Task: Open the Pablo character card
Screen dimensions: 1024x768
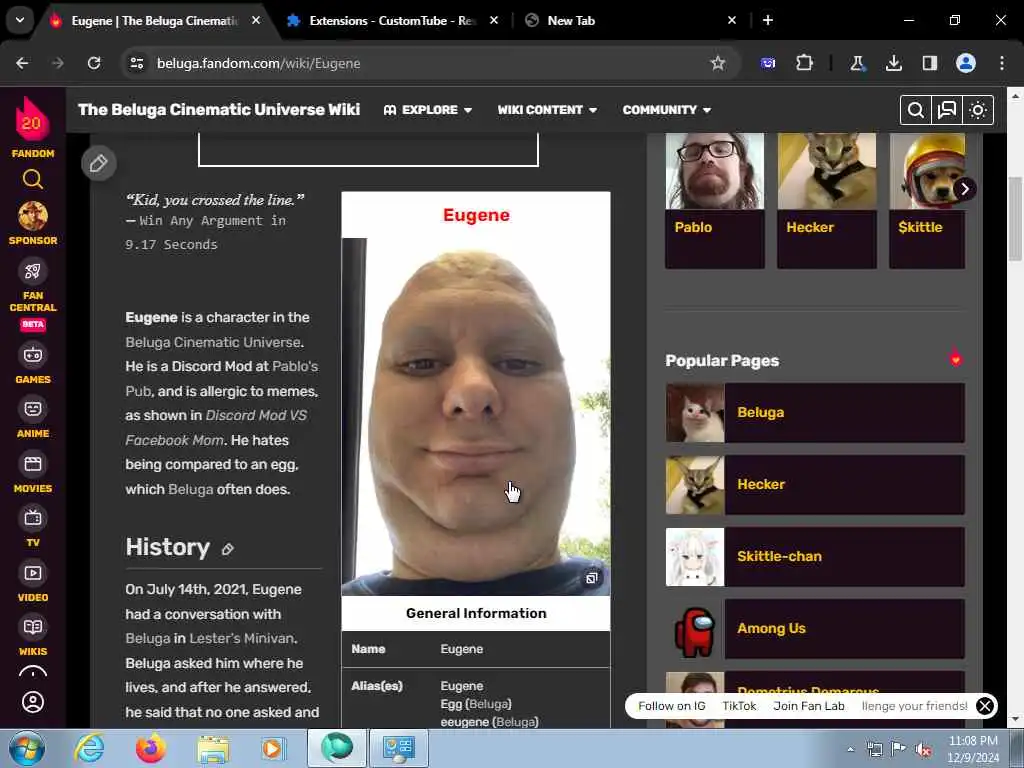Action: click(714, 200)
